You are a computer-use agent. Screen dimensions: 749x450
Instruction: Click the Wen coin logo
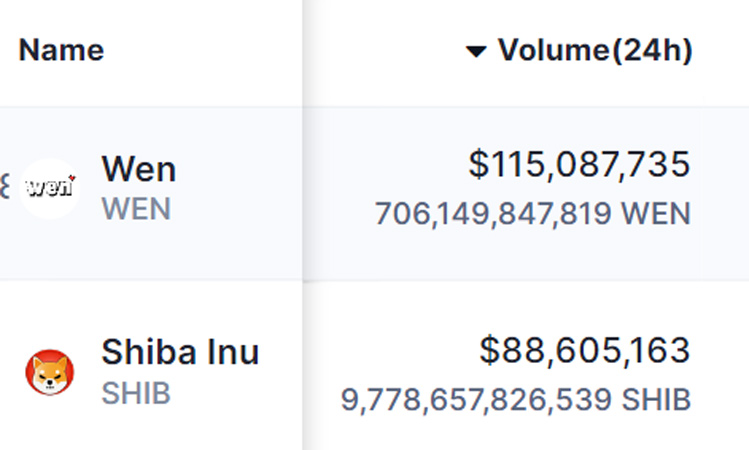click(50, 188)
